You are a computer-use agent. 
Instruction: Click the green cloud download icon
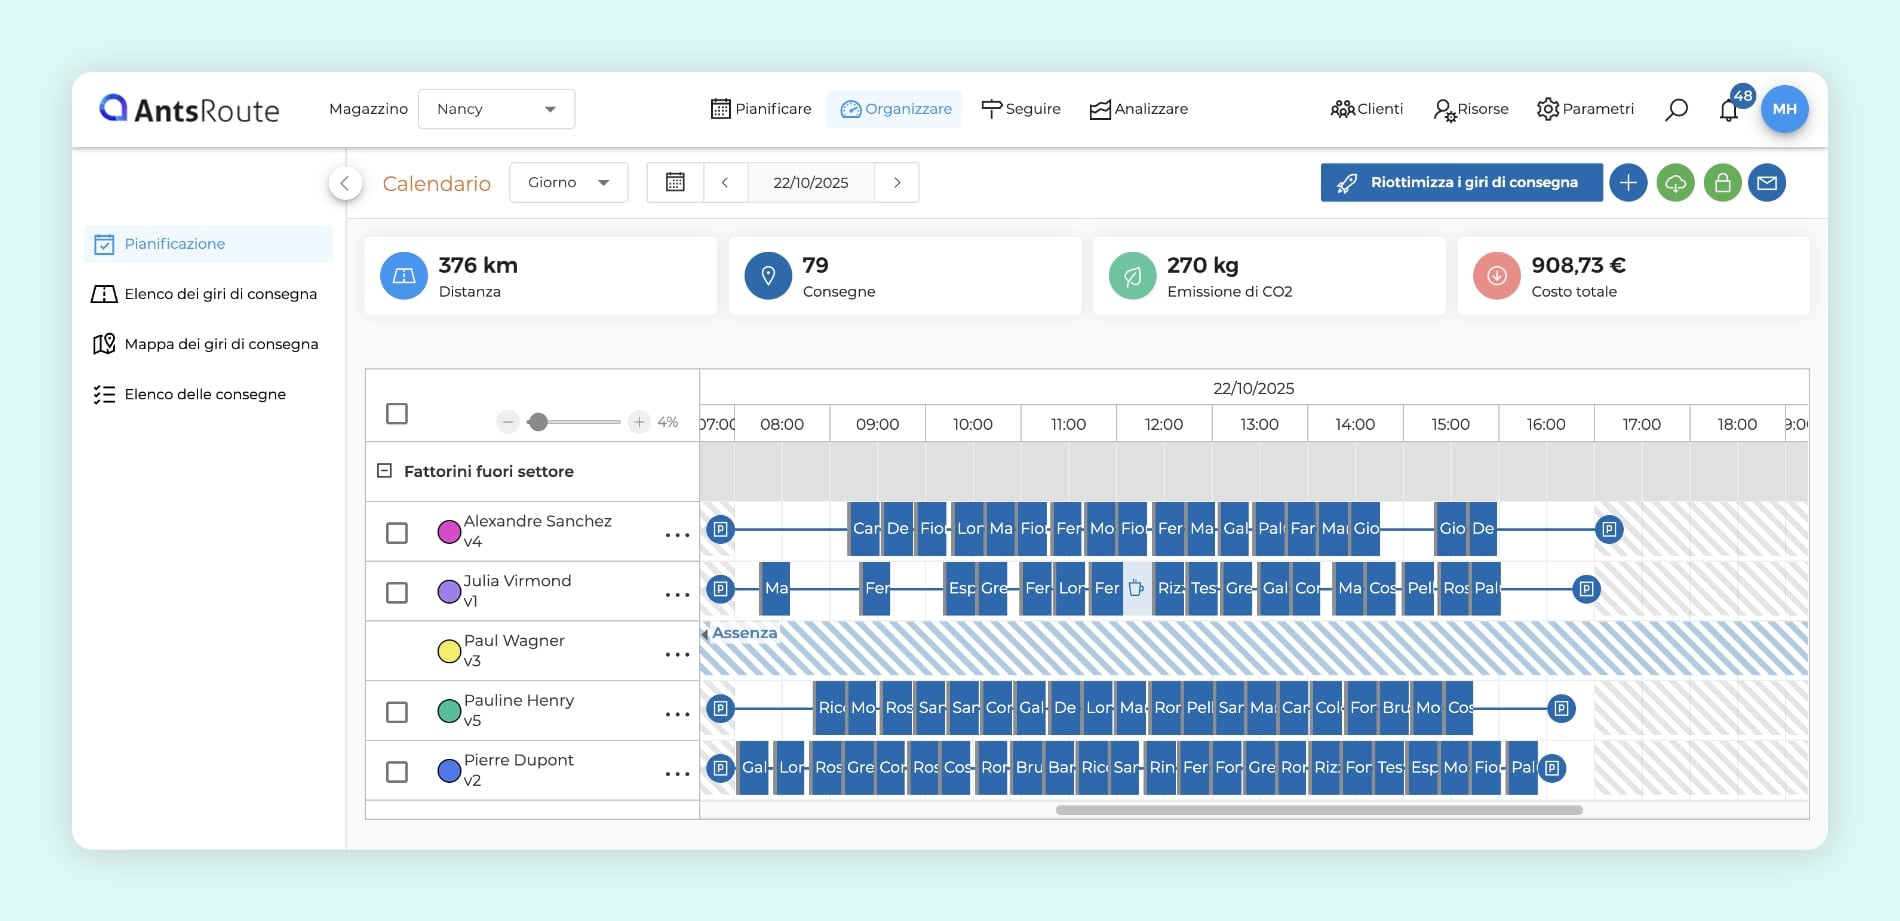point(1675,183)
